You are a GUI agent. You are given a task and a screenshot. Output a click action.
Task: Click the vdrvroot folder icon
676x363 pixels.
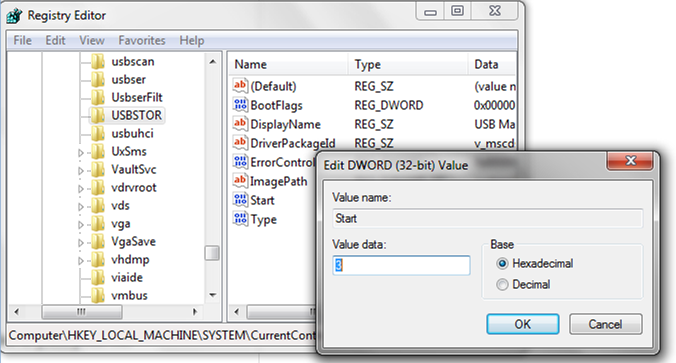[98, 188]
